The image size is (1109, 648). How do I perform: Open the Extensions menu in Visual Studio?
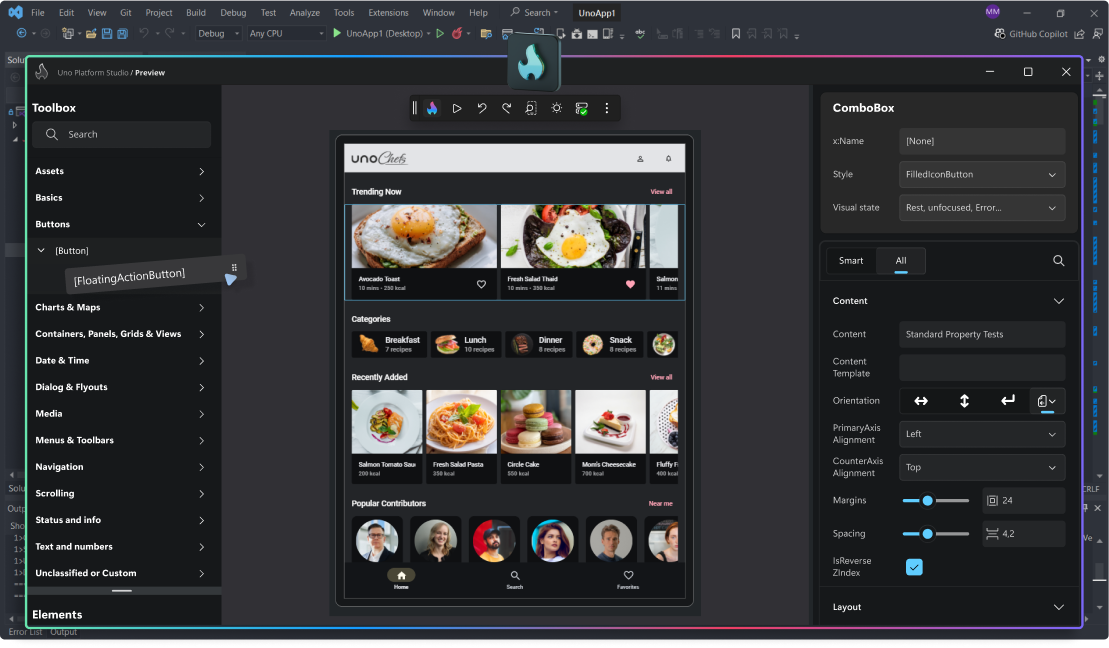pyautogui.click(x=388, y=12)
